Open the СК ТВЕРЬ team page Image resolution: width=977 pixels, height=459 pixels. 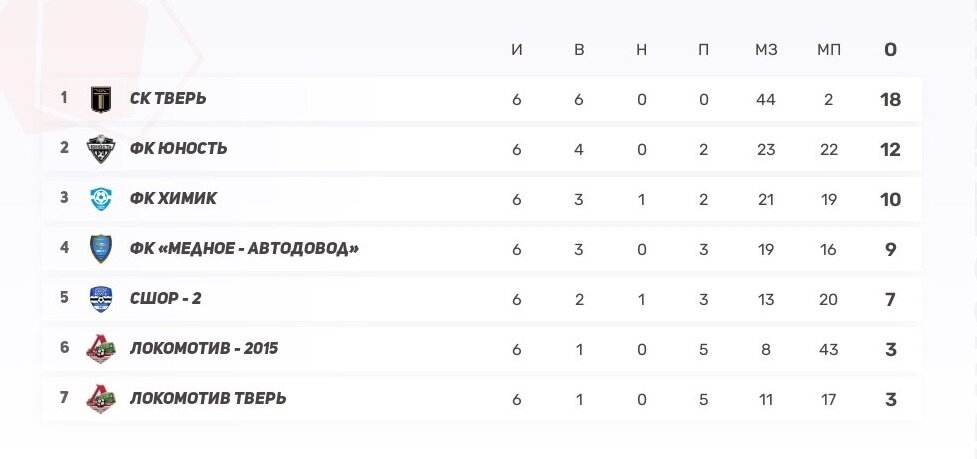pos(168,98)
